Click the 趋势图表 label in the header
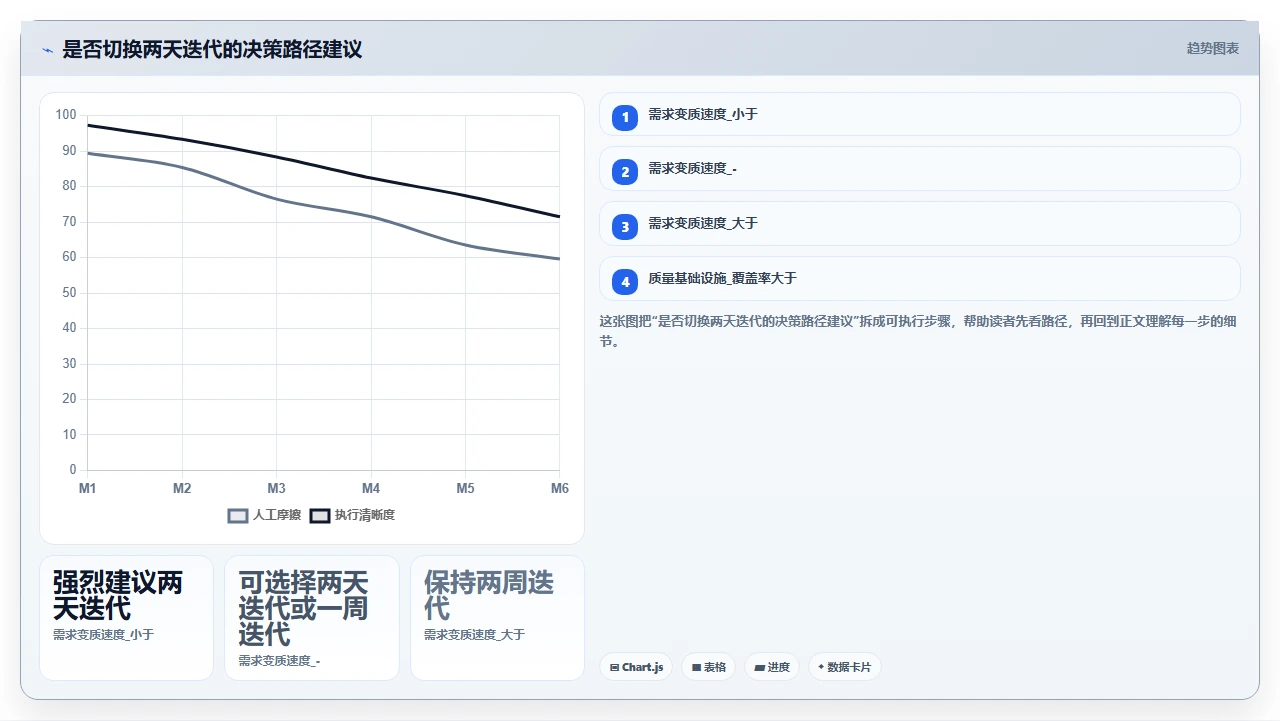Viewport: 1280px width, 721px height. tap(1213, 48)
